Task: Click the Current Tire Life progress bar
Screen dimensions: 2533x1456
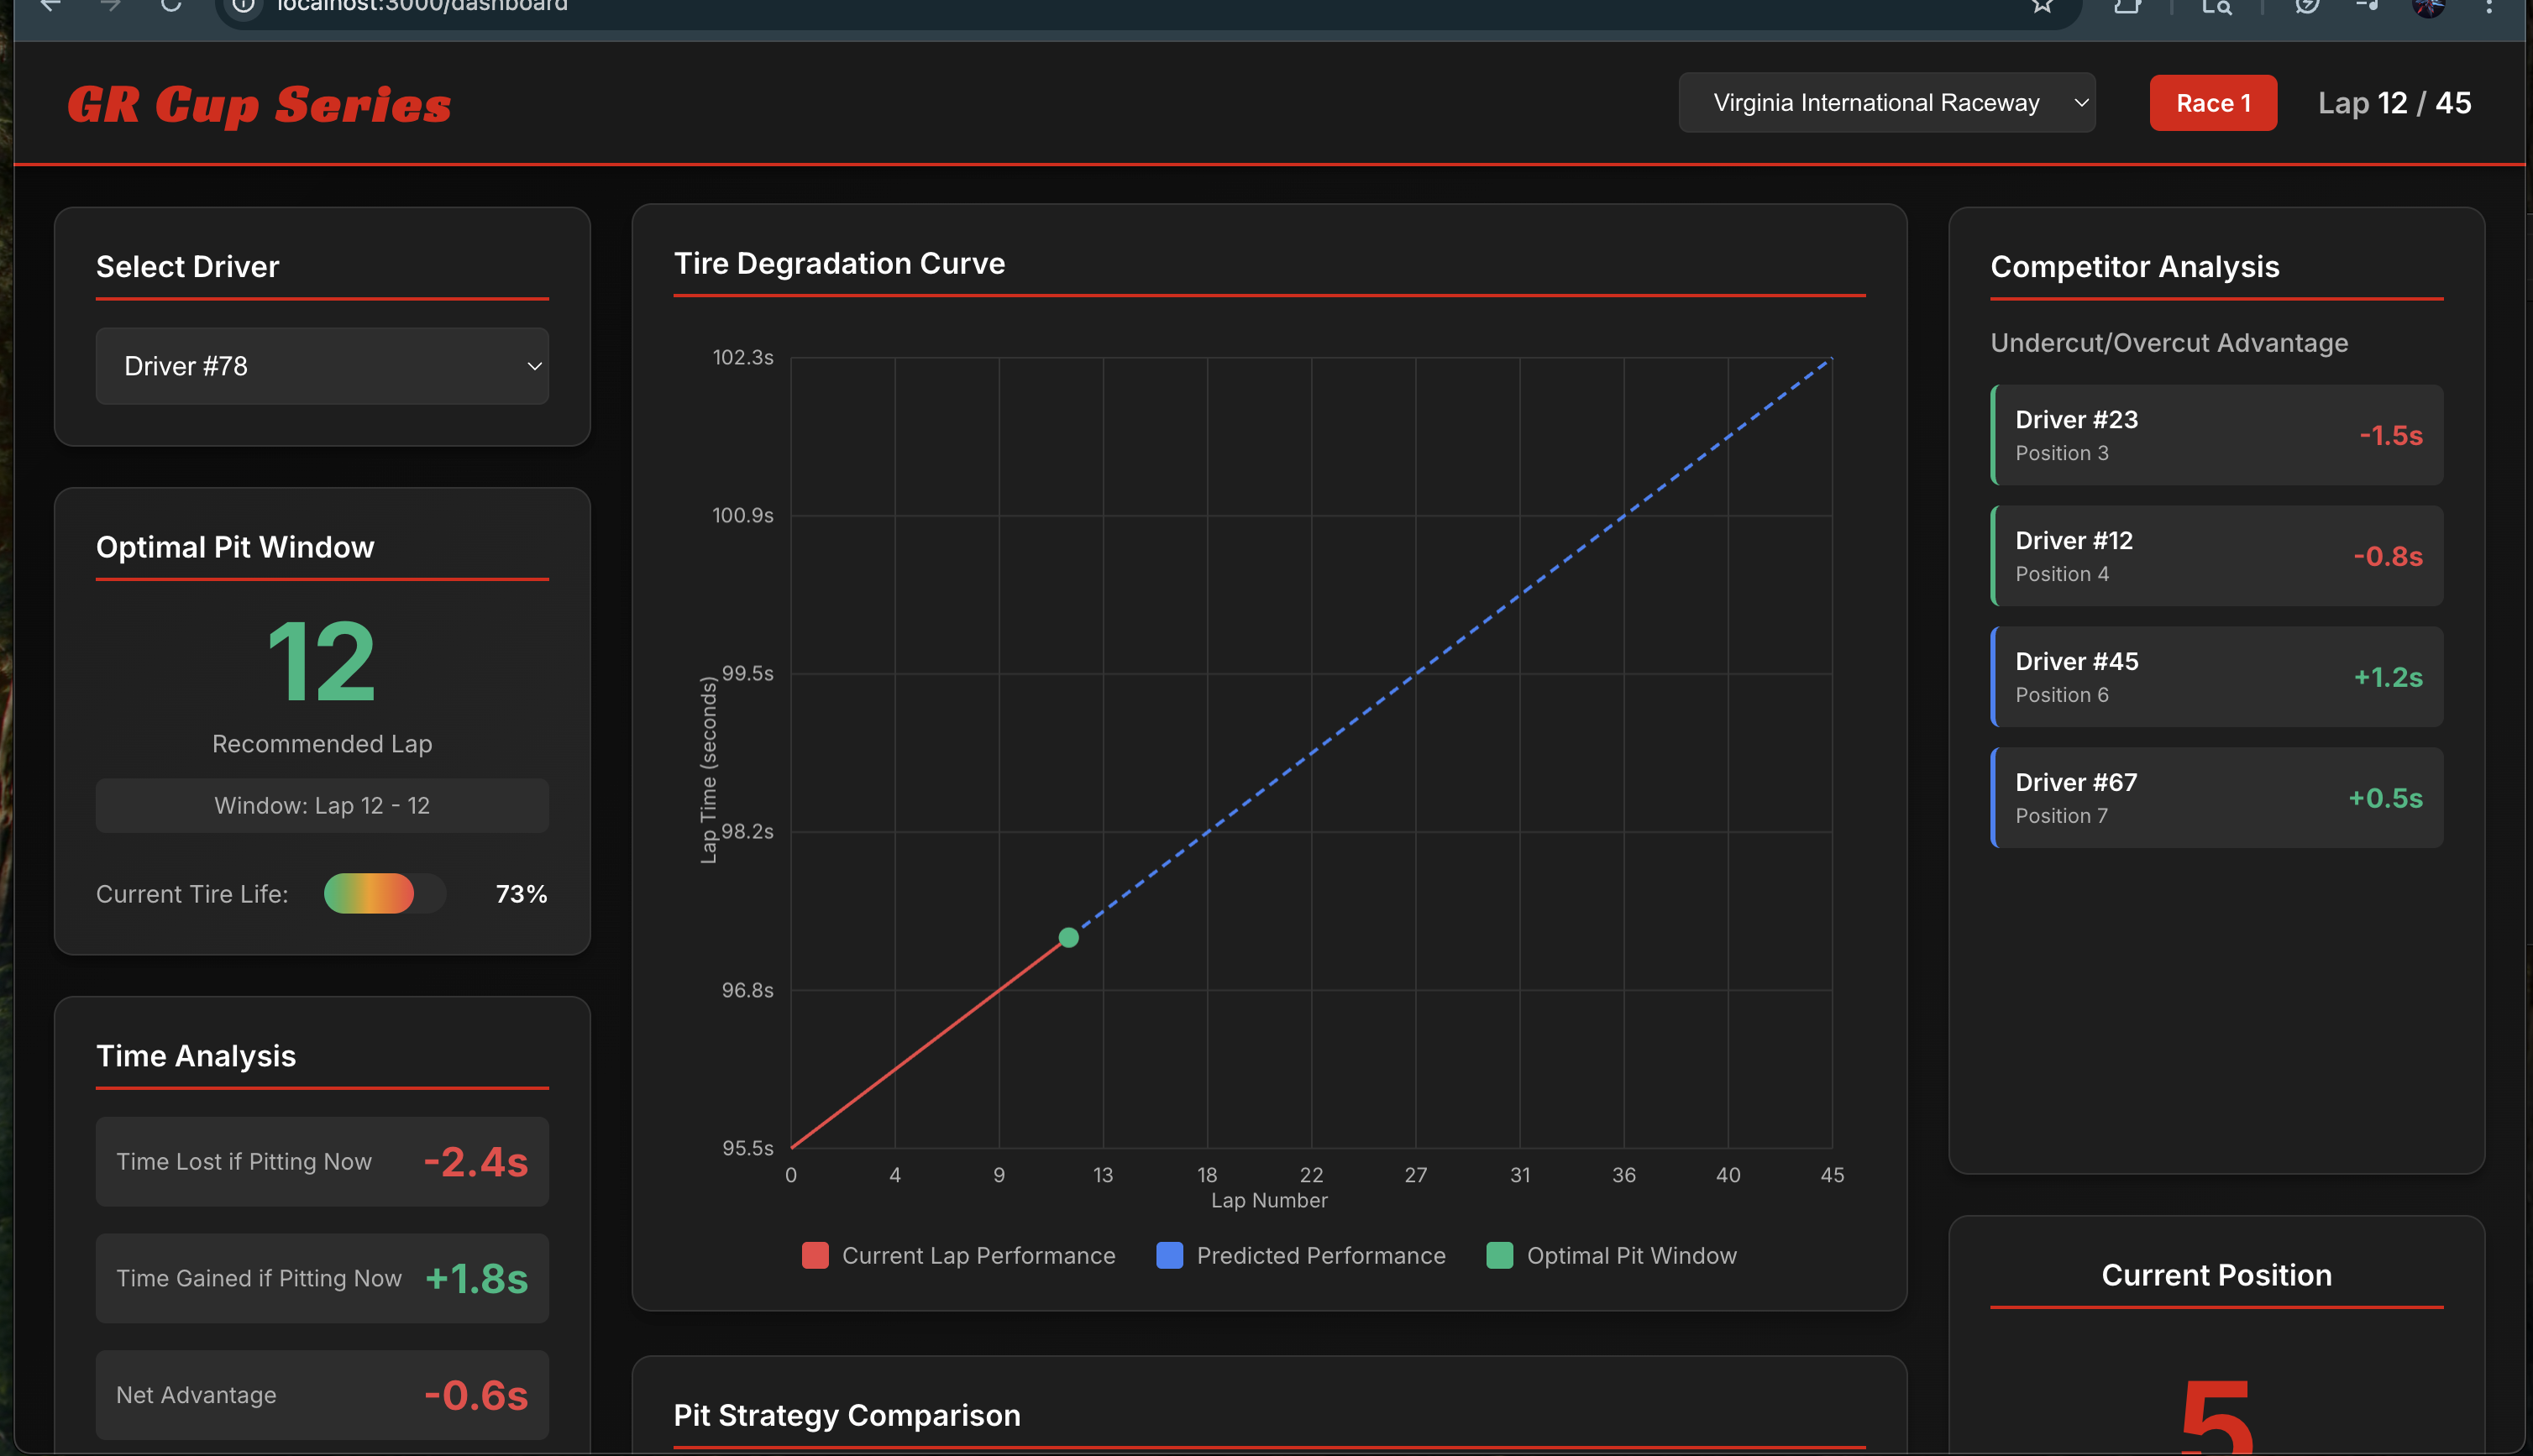Action: [384, 893]
